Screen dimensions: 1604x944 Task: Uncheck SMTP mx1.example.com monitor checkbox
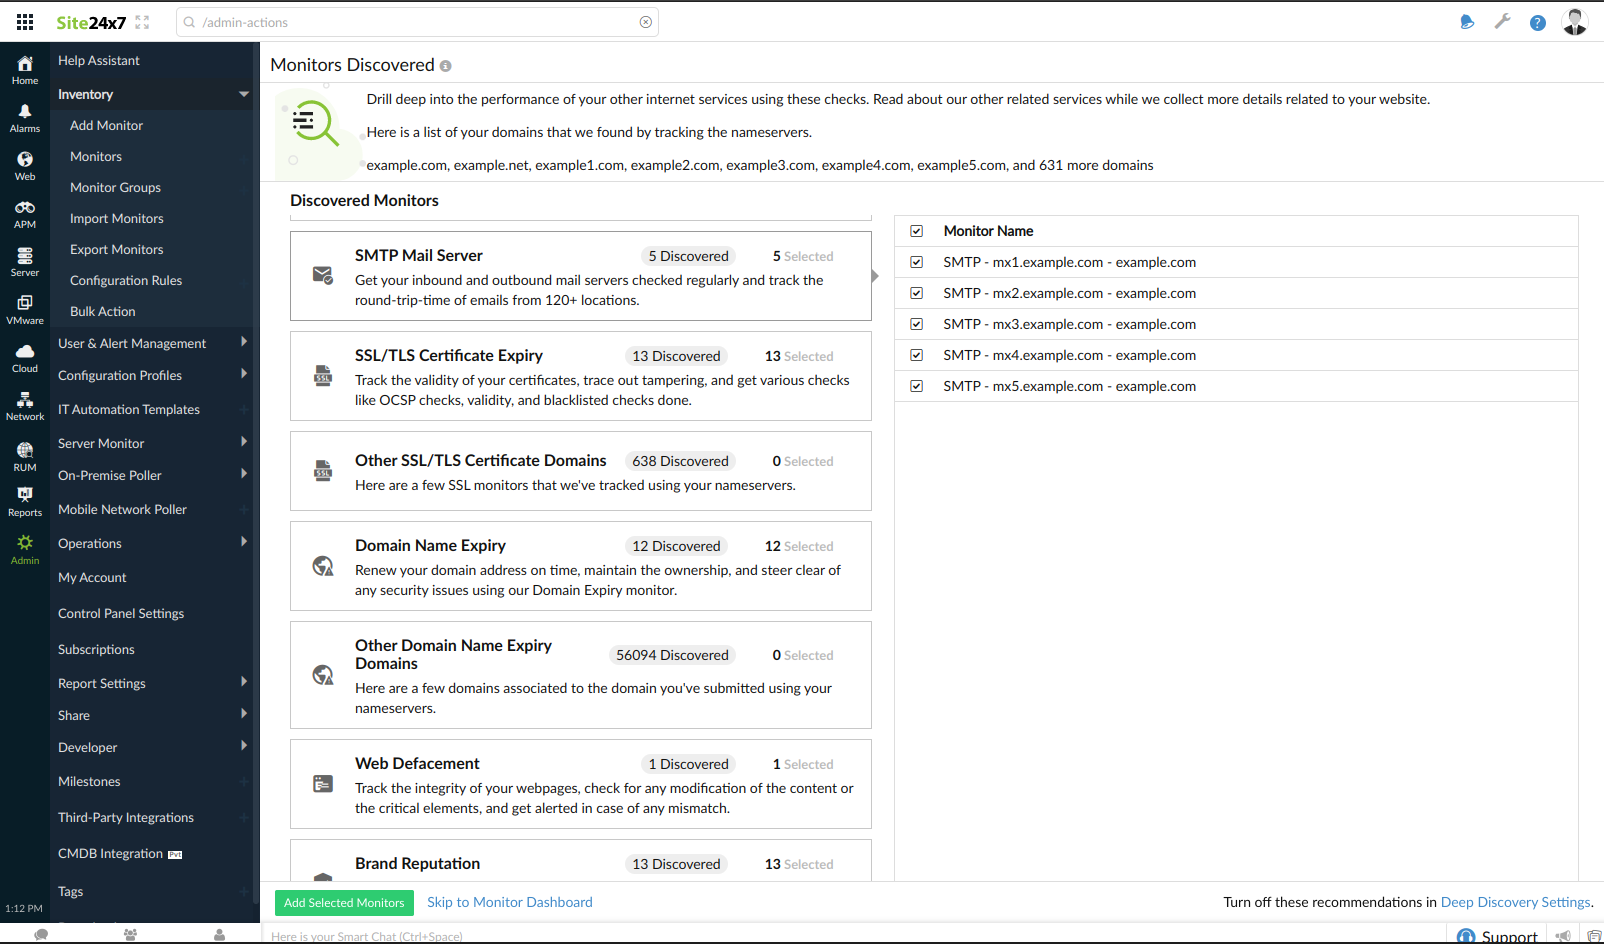(x=916, y=262)
